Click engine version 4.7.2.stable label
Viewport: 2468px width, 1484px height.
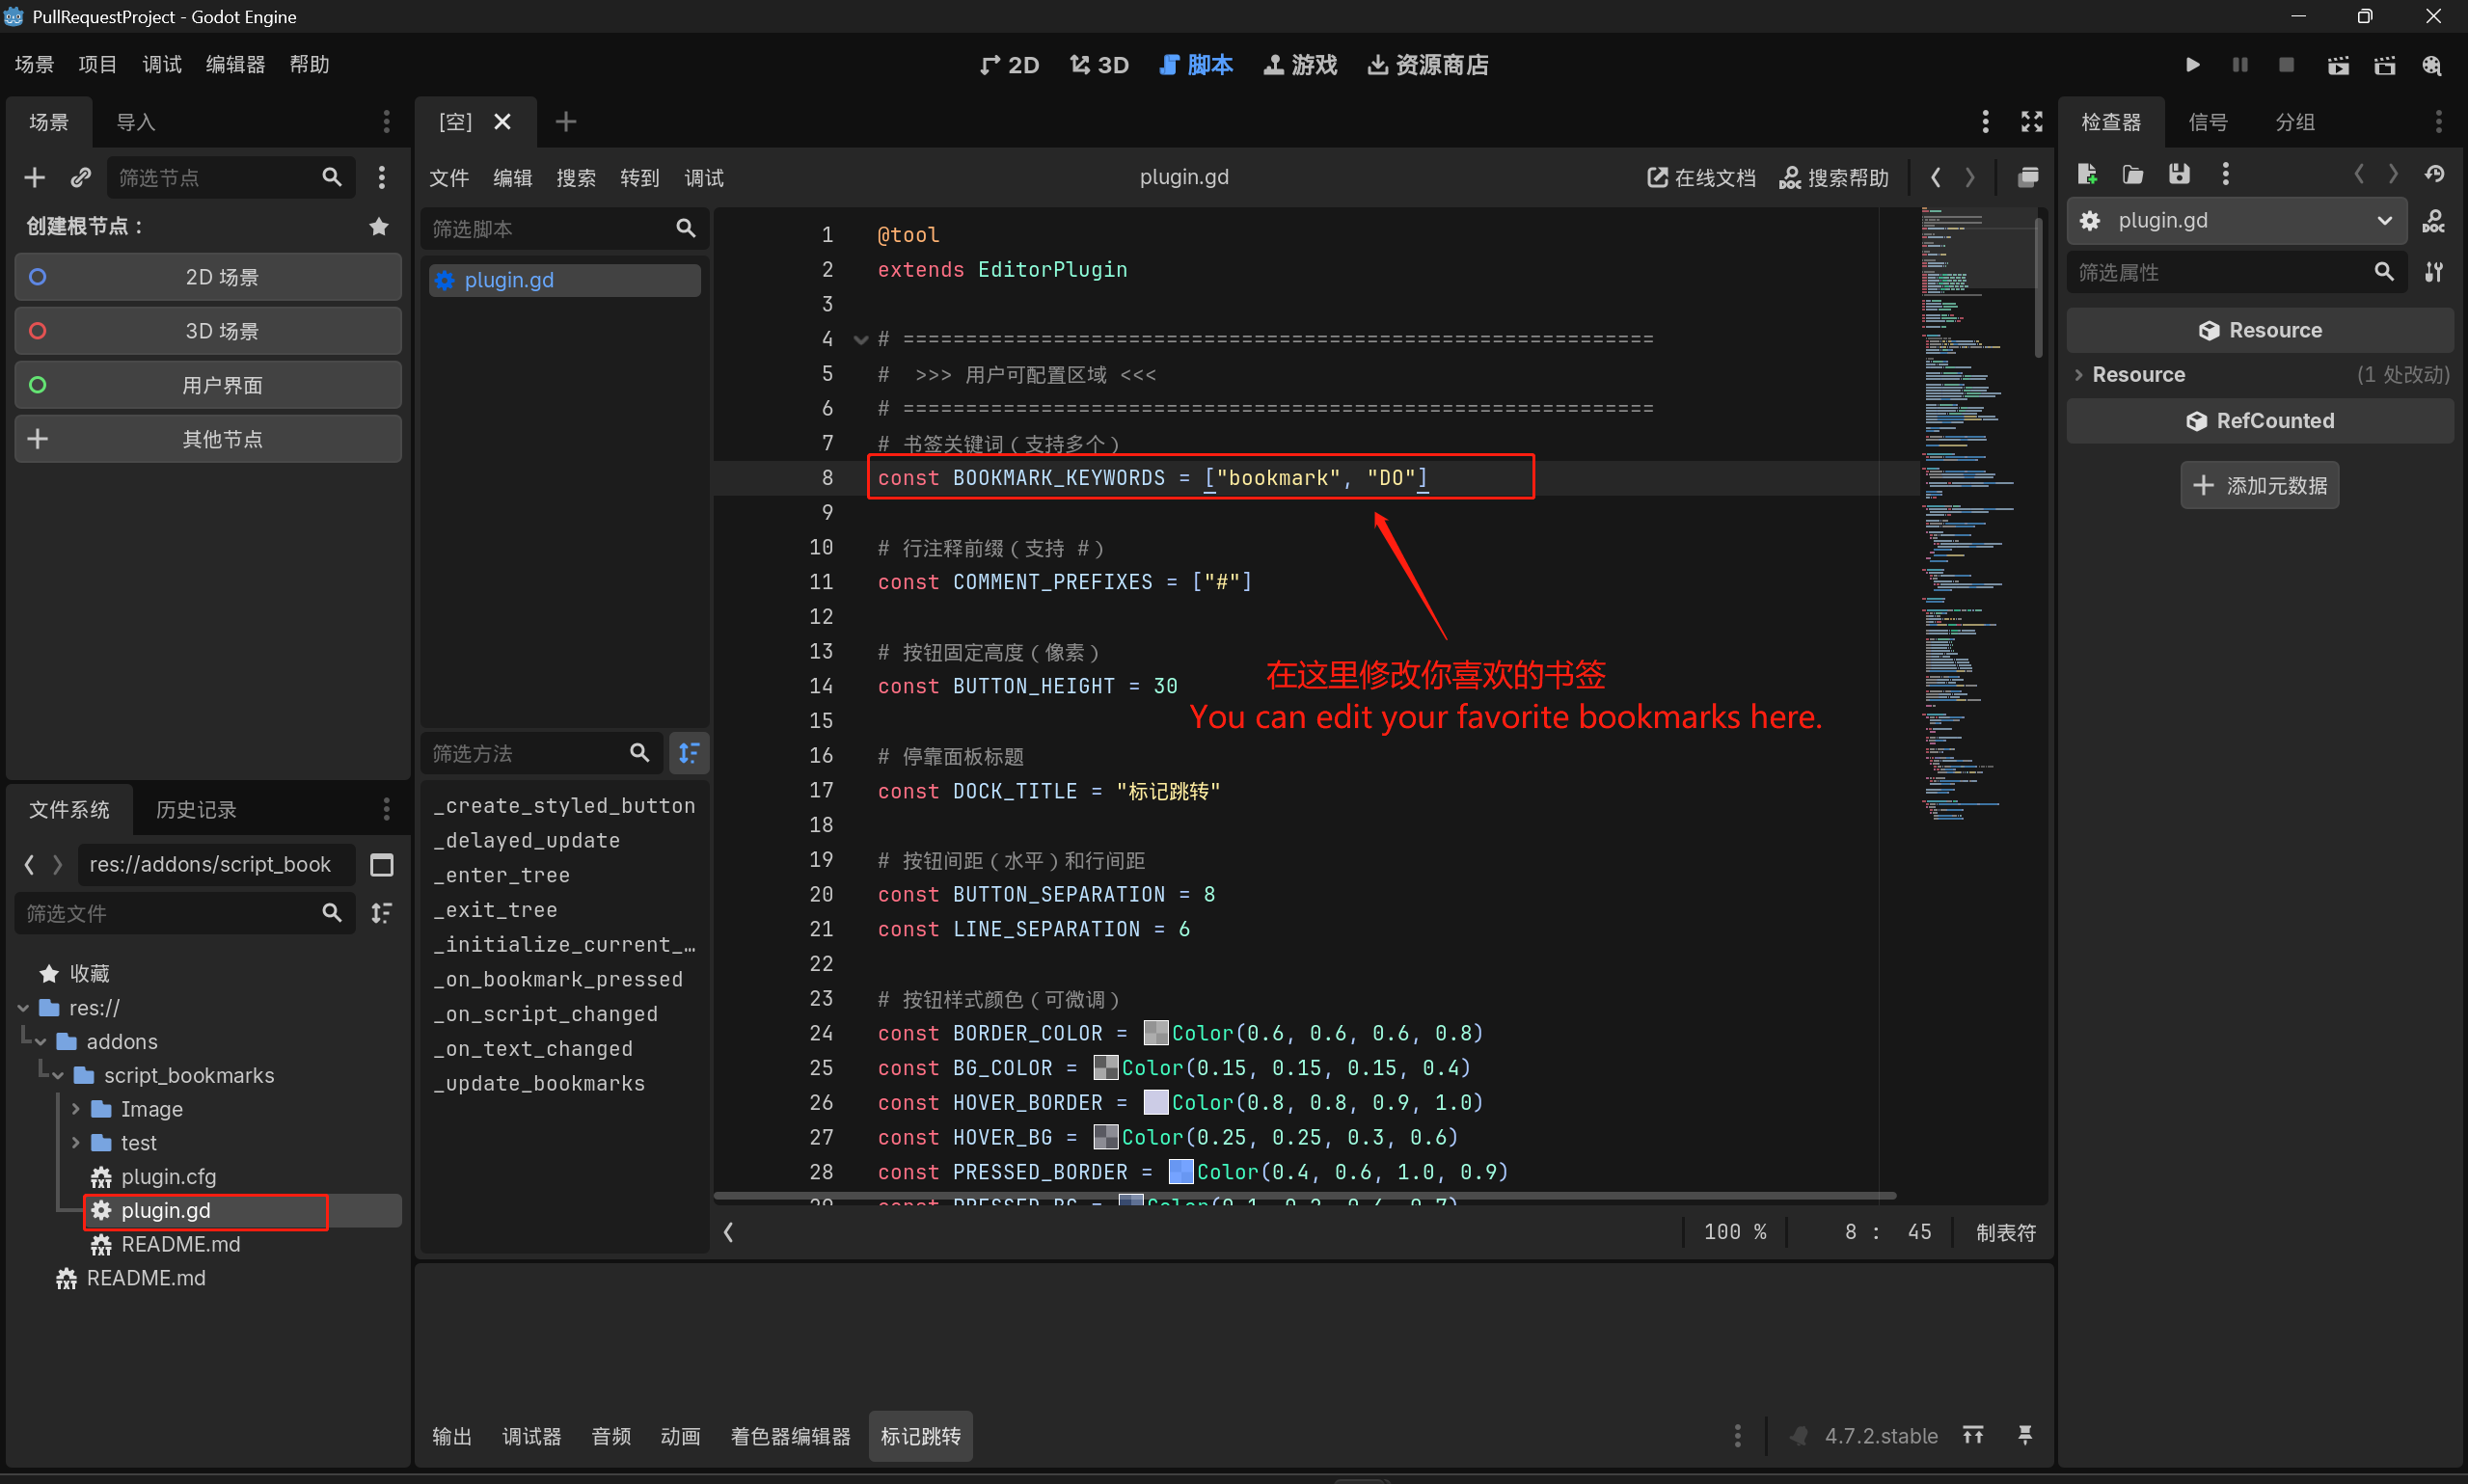[x=1881, y=1436]
